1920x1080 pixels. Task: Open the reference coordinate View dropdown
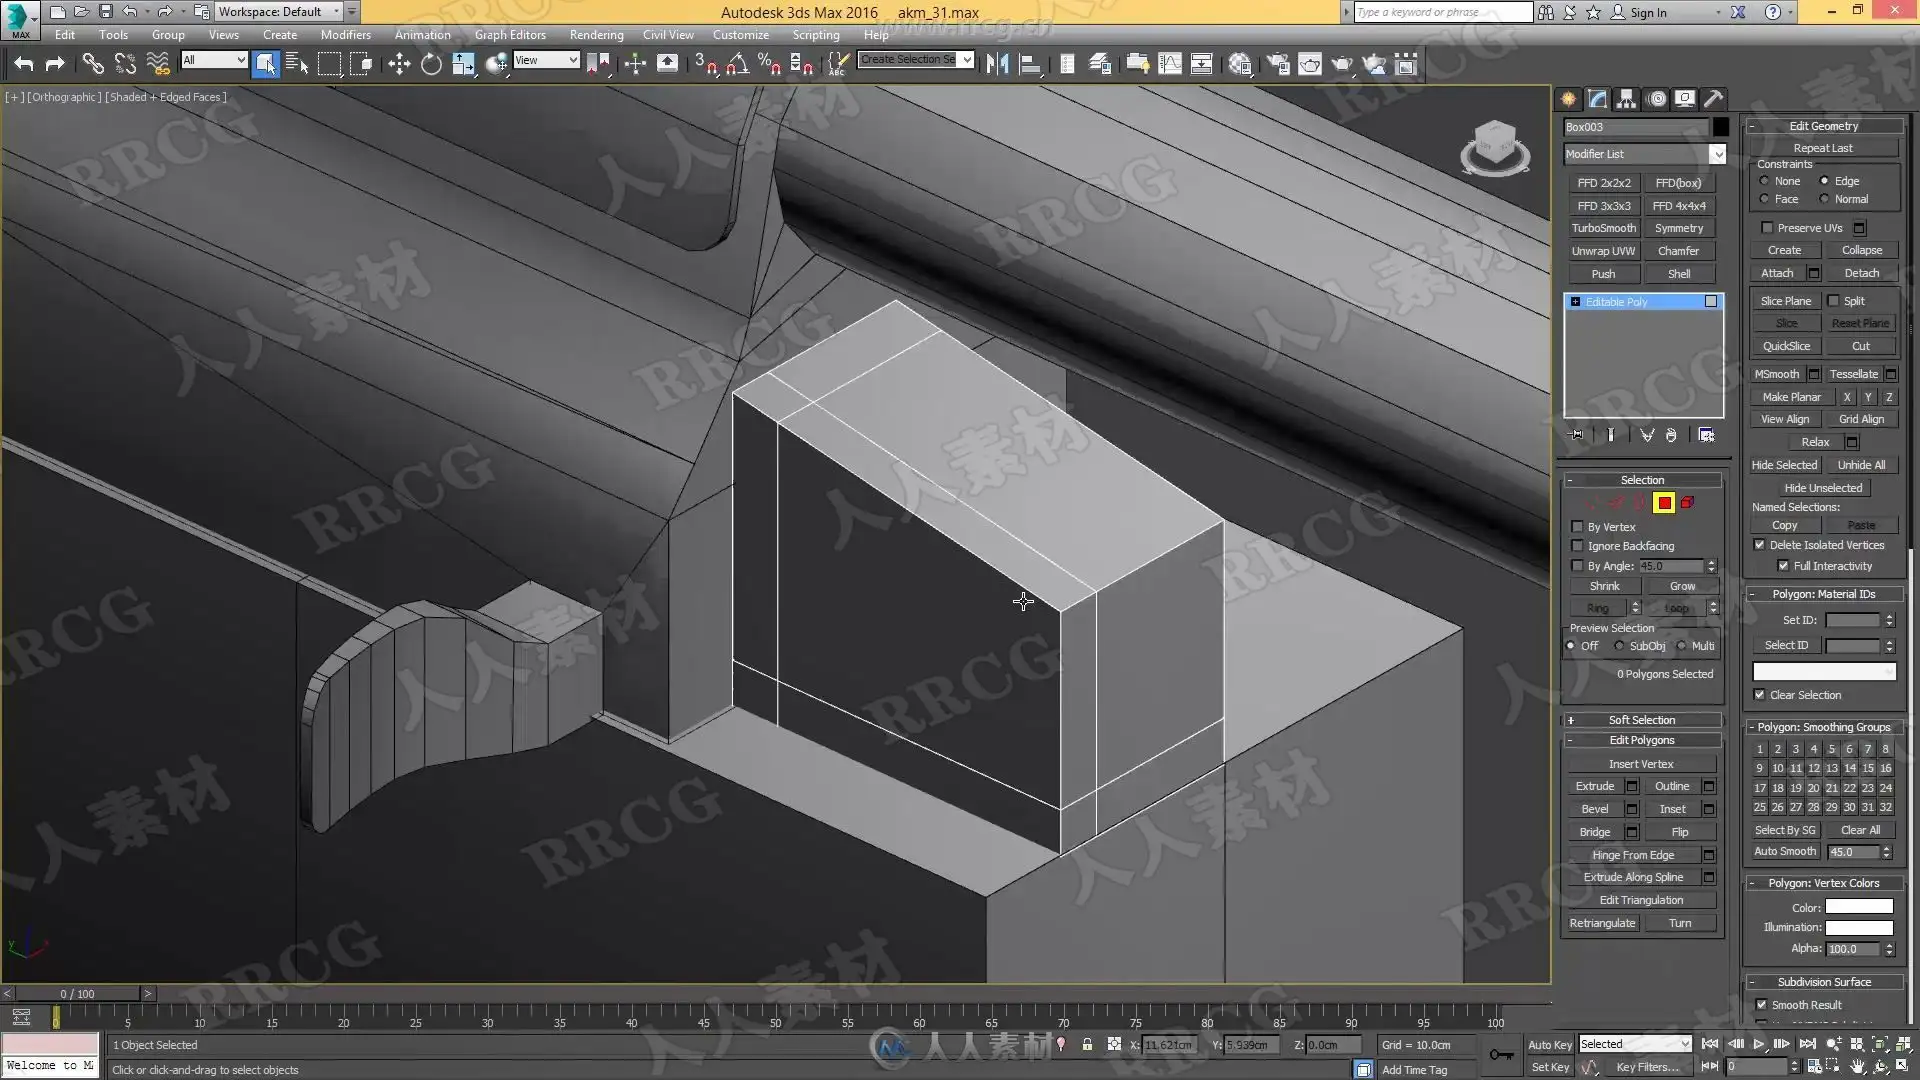(x=546, y=60)
